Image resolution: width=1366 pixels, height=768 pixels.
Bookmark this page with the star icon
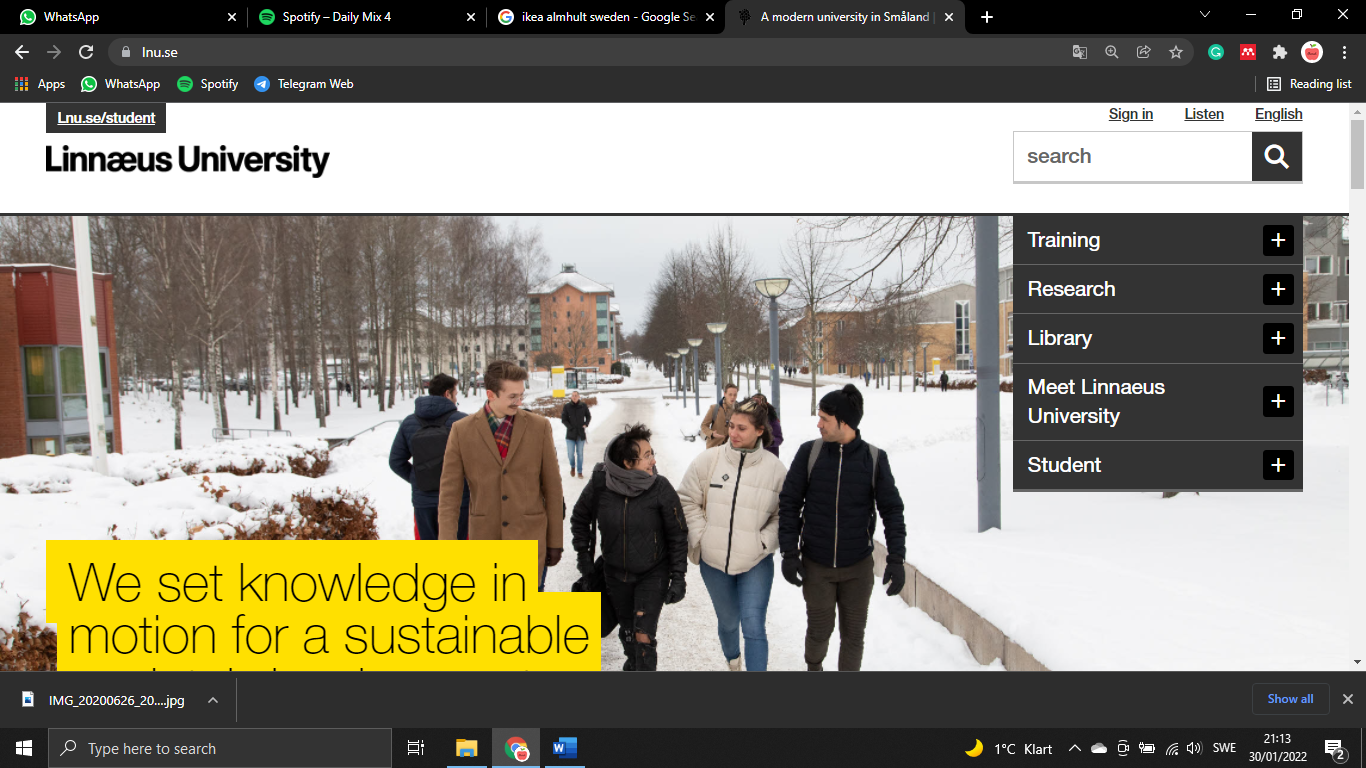tap(1176, 52)
